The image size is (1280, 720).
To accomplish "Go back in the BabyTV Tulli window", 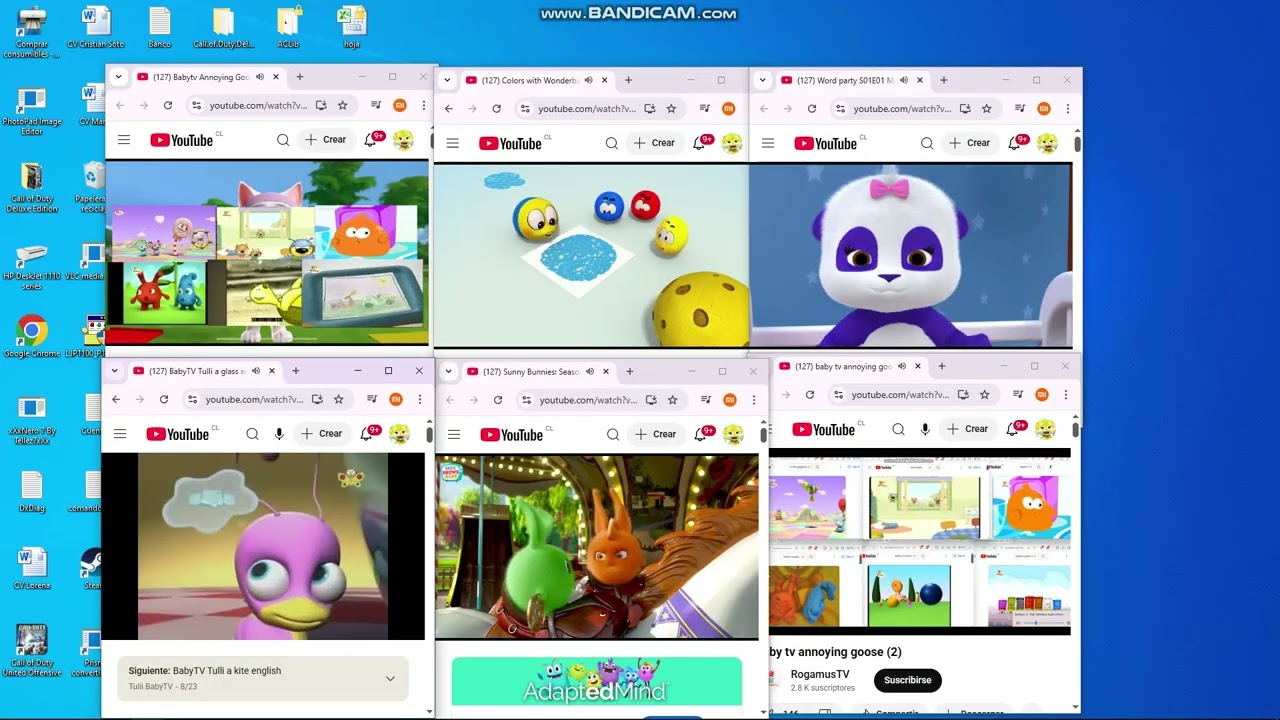I will [x=116, y=399].
